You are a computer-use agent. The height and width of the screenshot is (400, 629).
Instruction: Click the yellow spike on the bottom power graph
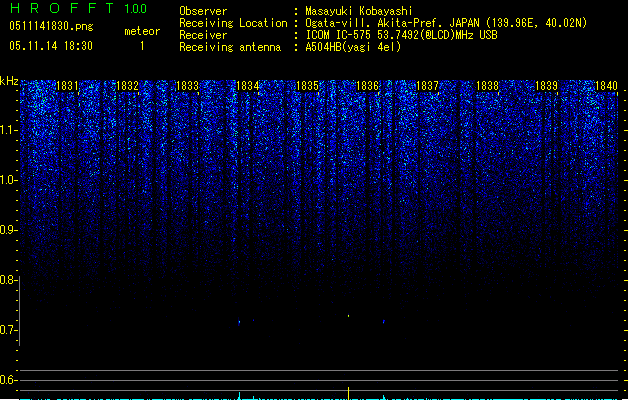[x=348, y=393]
